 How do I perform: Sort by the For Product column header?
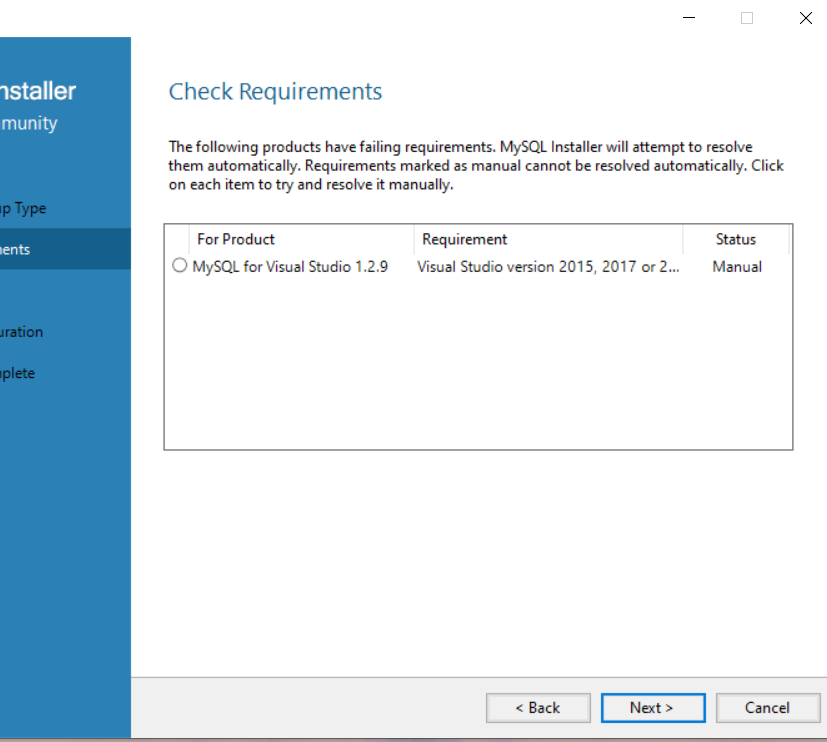(x=301, y=239)
